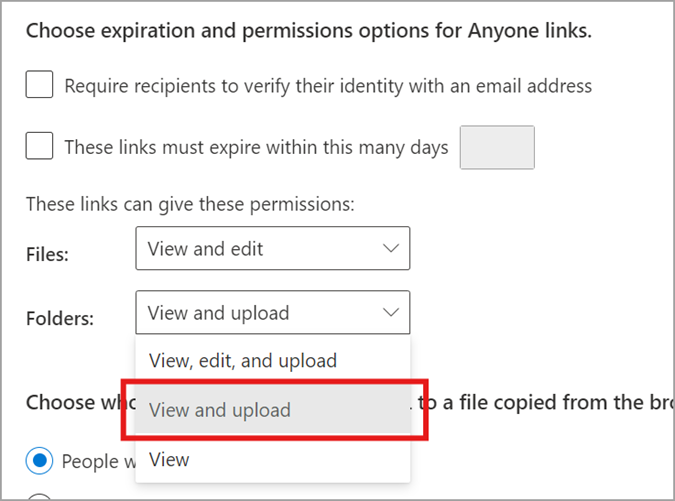Viewport: 675px width, 501px height.
Task: Enable the links must expire checkbox
Action: coord(39,146)
